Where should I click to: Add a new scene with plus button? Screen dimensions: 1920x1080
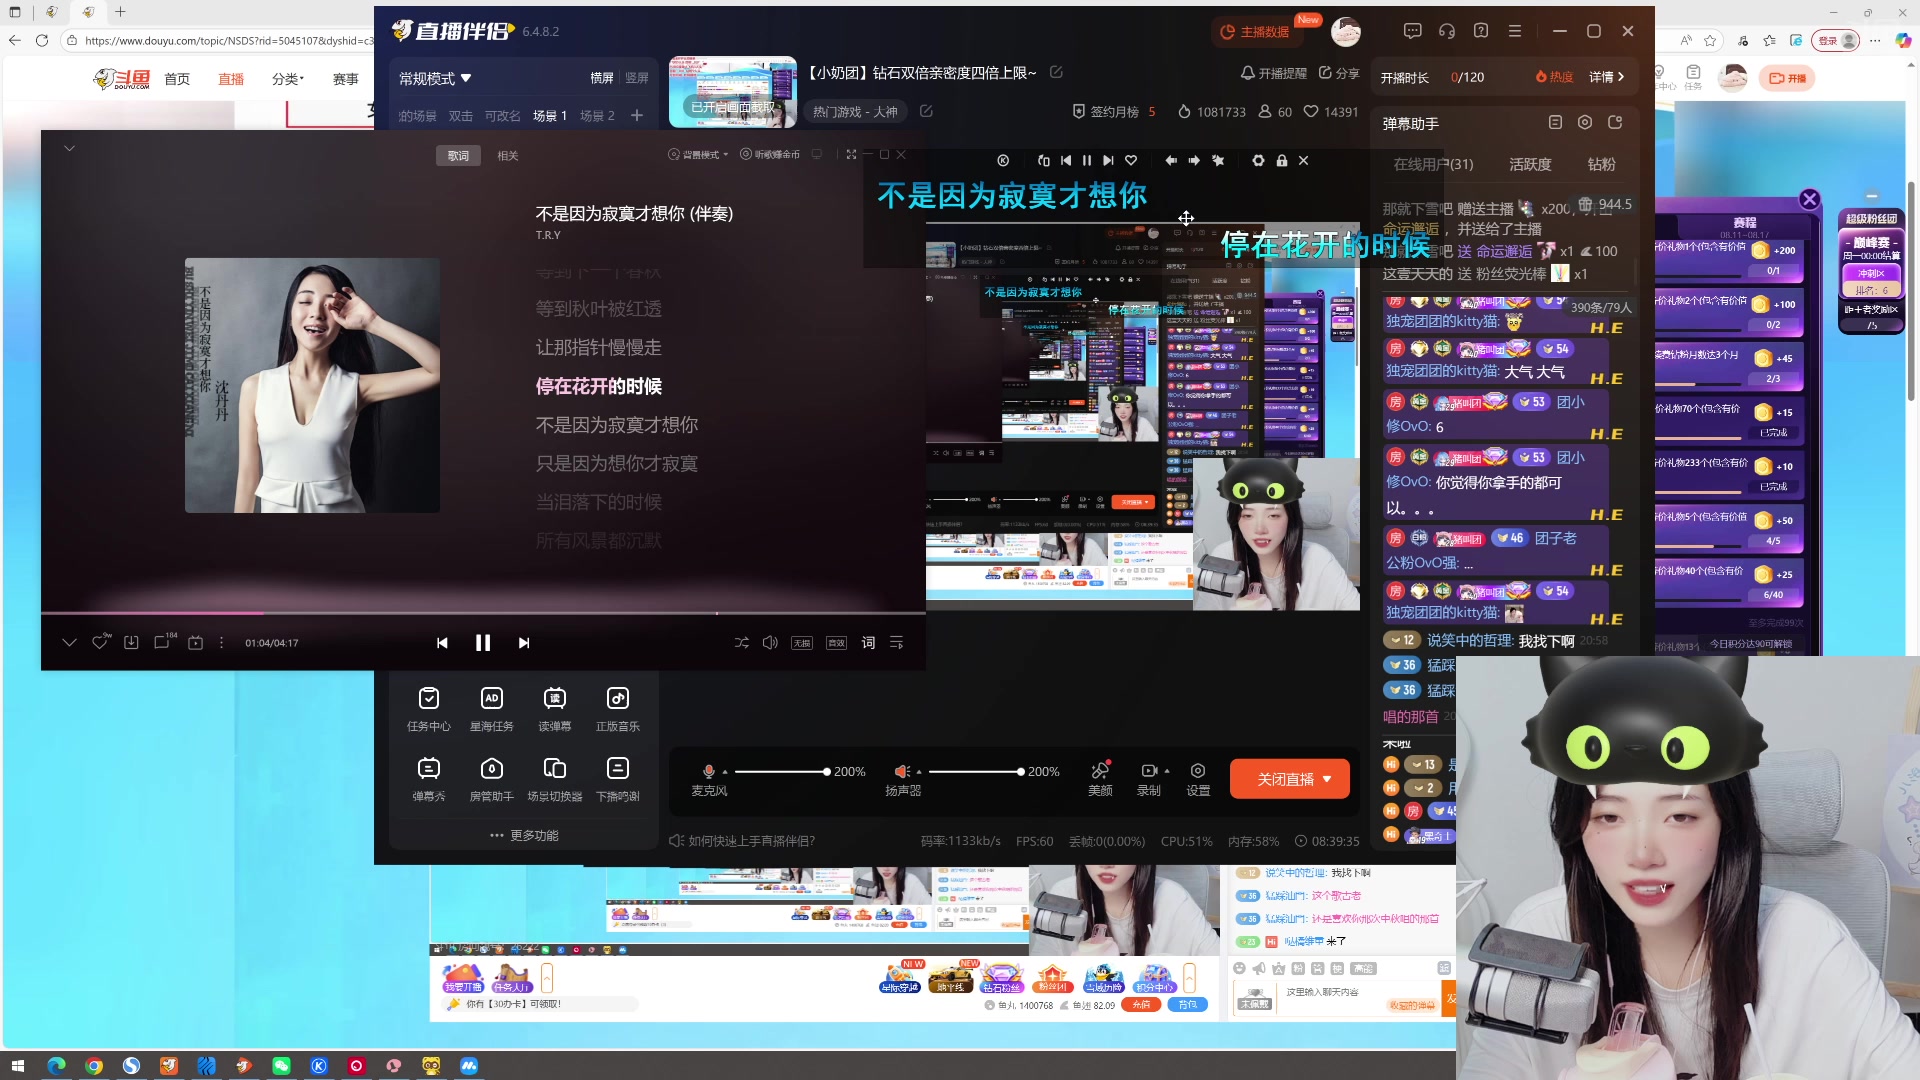pos(637,116)
